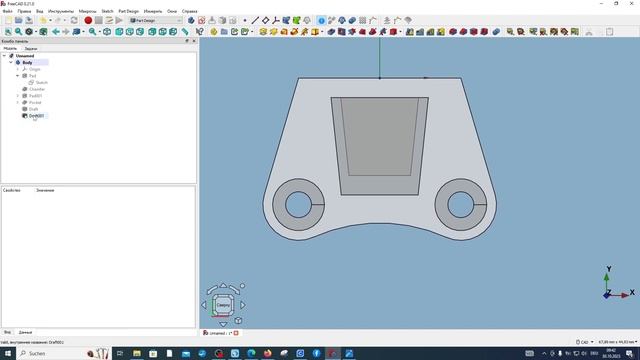Click the yellow Pad tool icon
The width and height of the screenshot is (640, 360).
263,31
